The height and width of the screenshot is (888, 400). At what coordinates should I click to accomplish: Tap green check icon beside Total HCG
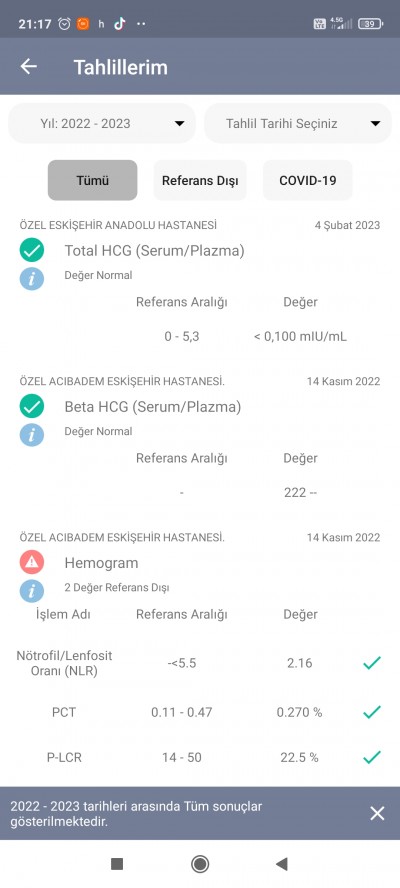pyautogui.click(x=32, y=250)
